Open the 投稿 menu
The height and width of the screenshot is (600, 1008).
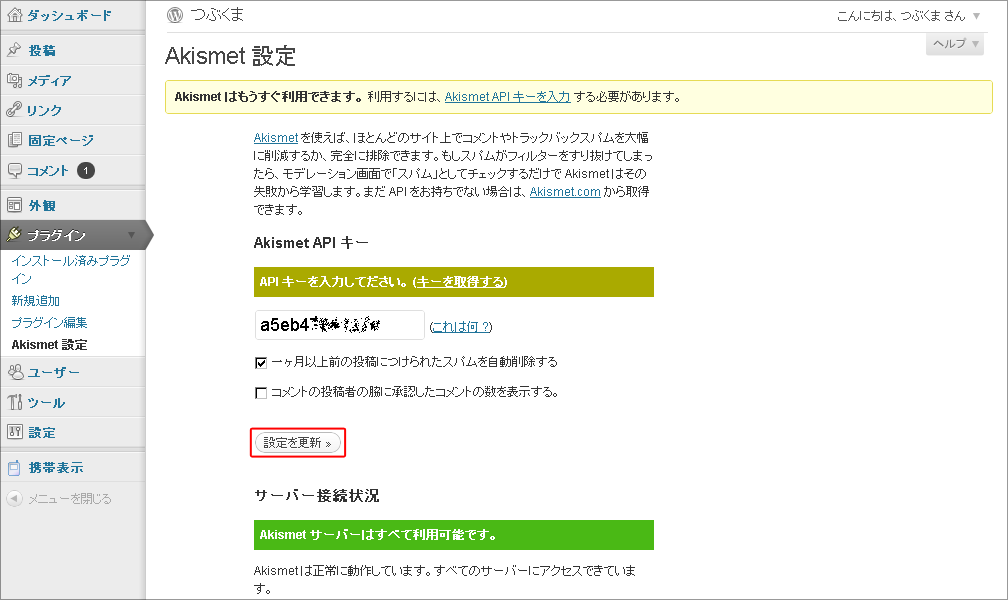point(42,50)
